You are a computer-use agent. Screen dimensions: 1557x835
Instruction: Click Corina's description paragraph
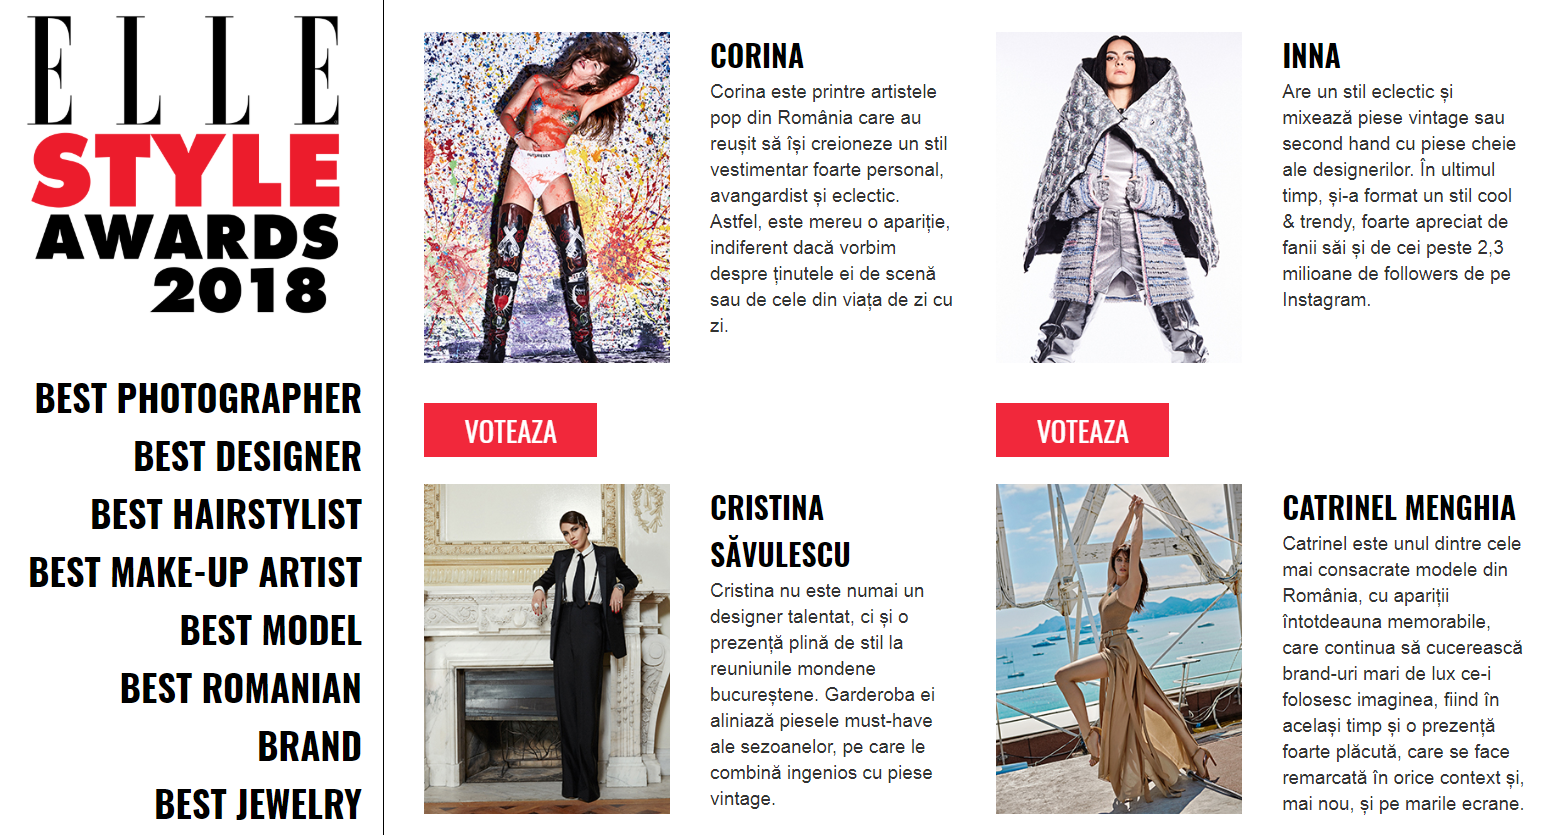(x=831, y=208)
